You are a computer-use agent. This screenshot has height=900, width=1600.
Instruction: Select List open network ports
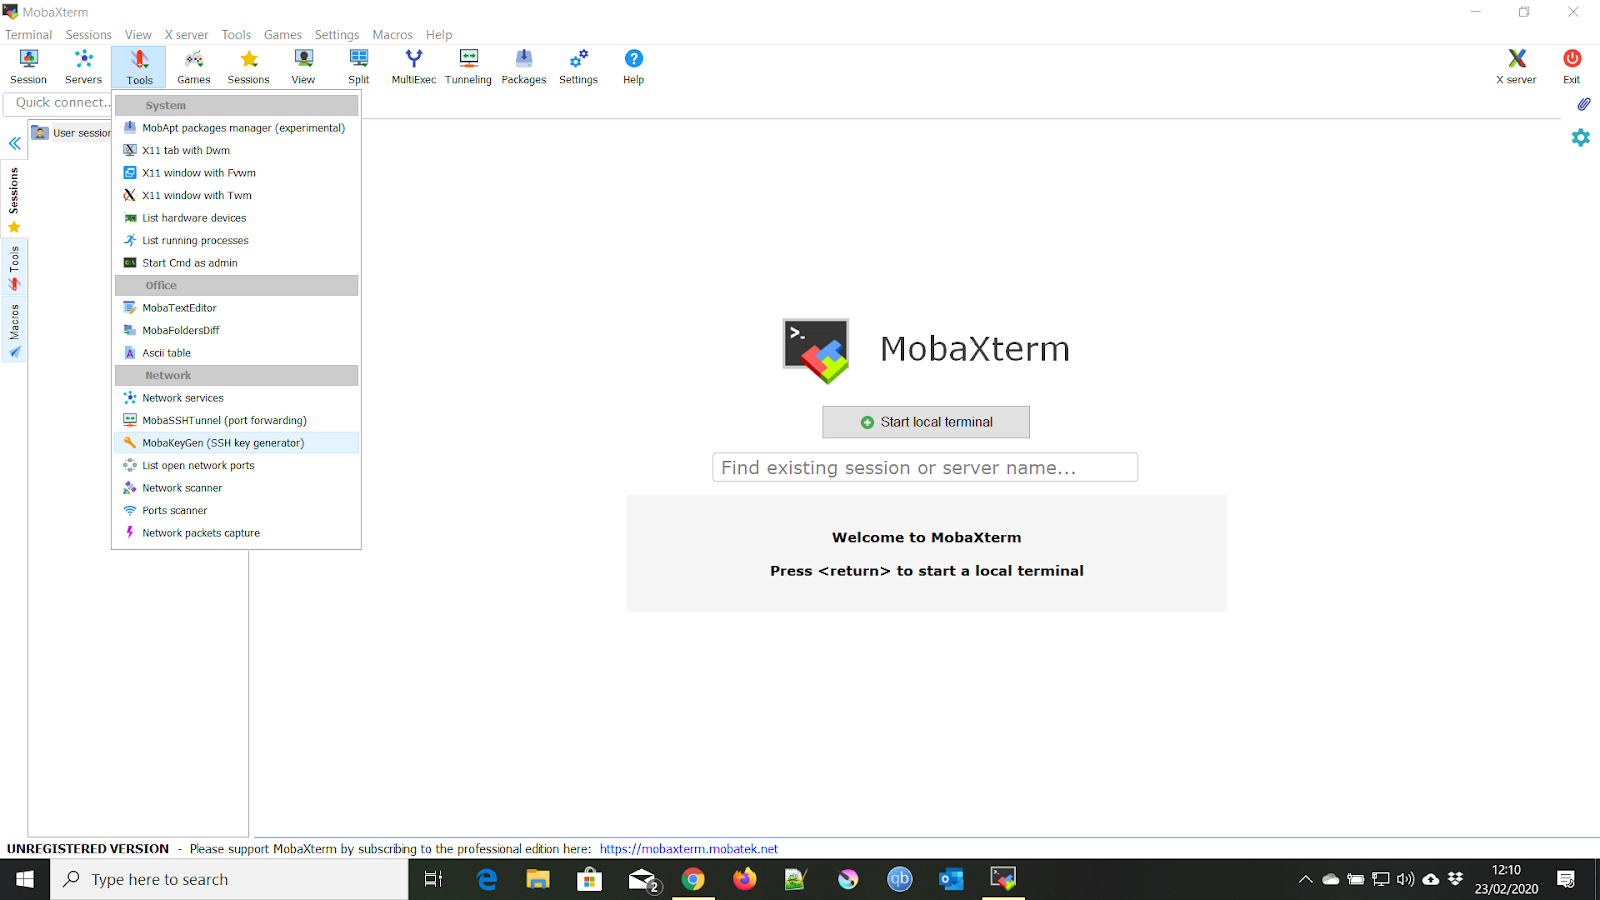(237, 465)
